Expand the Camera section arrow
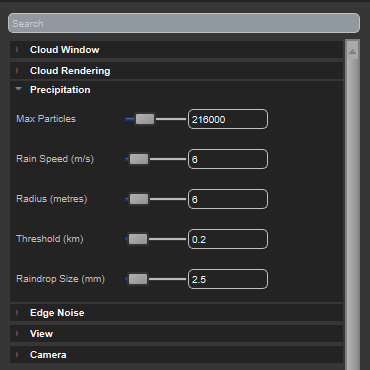 (17, 355)
